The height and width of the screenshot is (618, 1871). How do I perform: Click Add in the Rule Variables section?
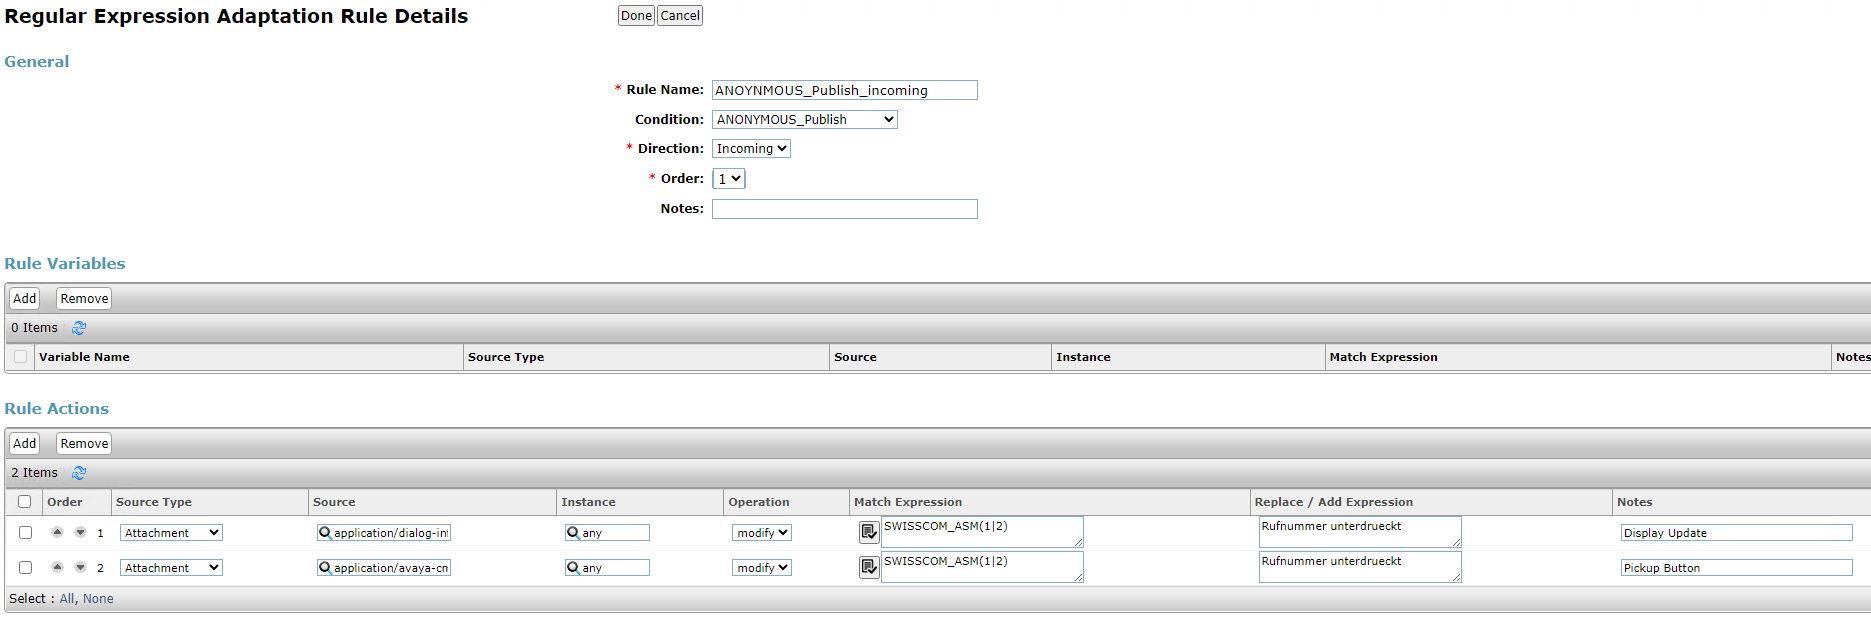25,299
